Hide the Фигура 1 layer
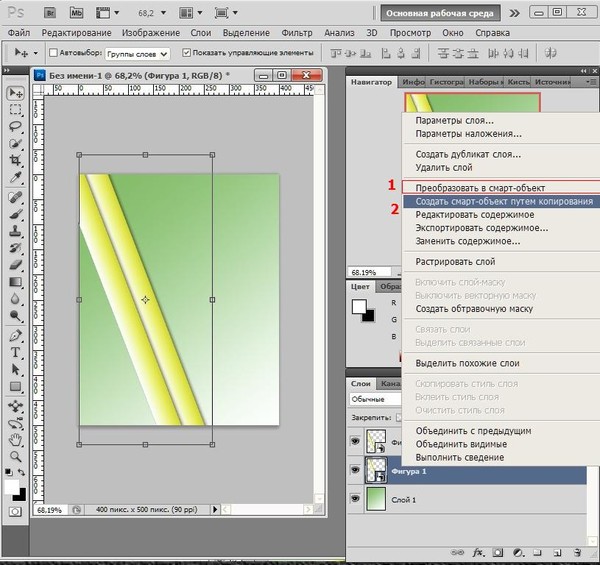The width and height of the screenshot is (600, 565). pyautogui.click(x=357, y=470)
